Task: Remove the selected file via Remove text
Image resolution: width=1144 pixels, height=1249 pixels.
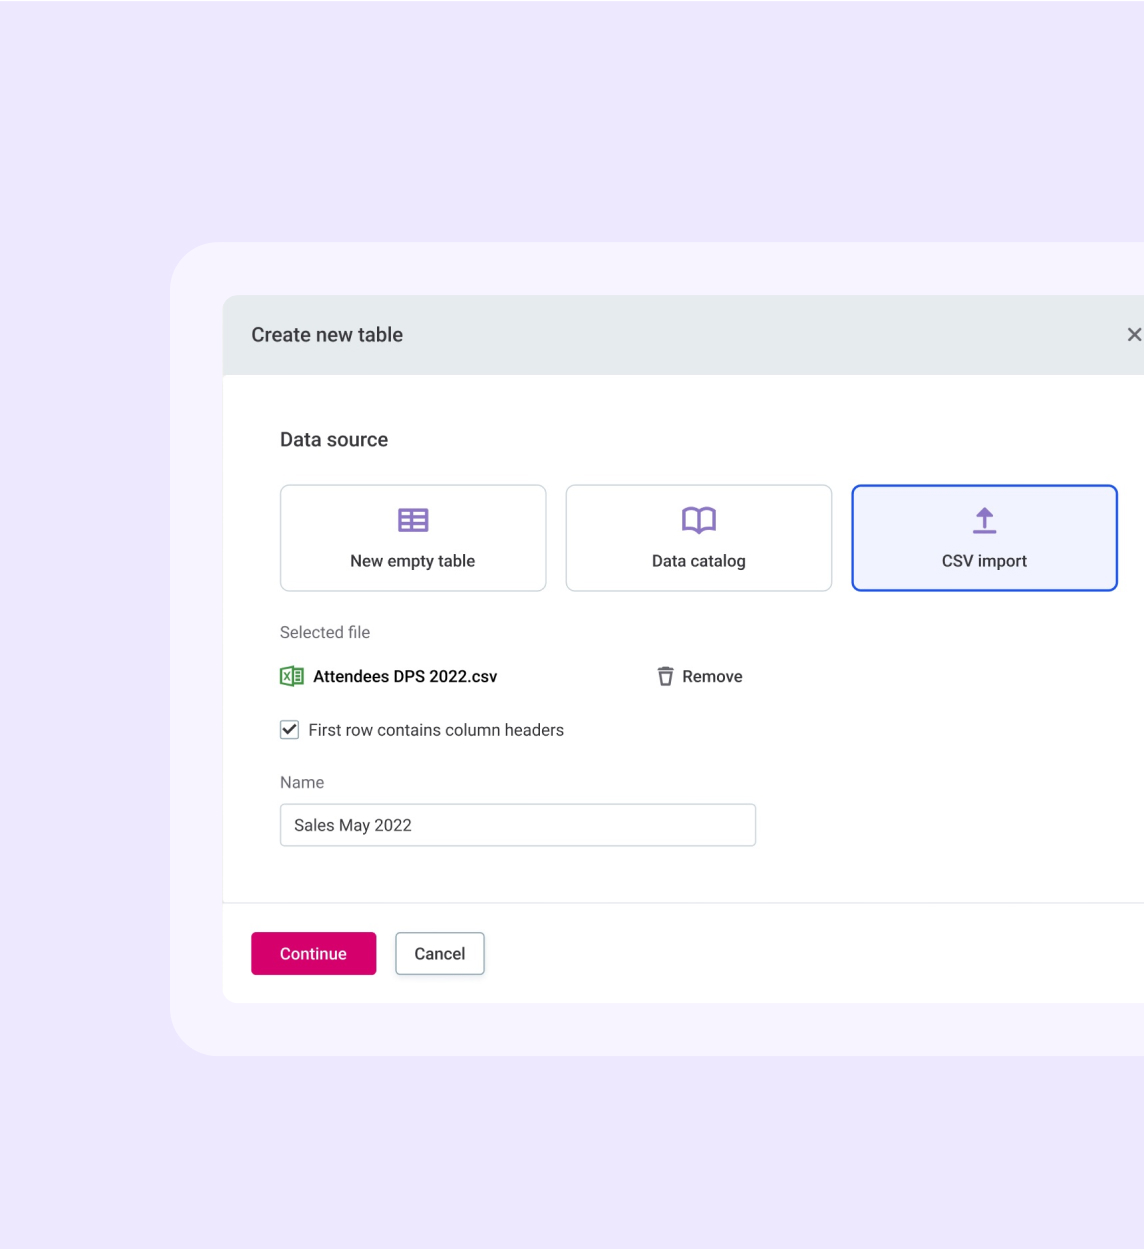Action: tap(712, 677)
